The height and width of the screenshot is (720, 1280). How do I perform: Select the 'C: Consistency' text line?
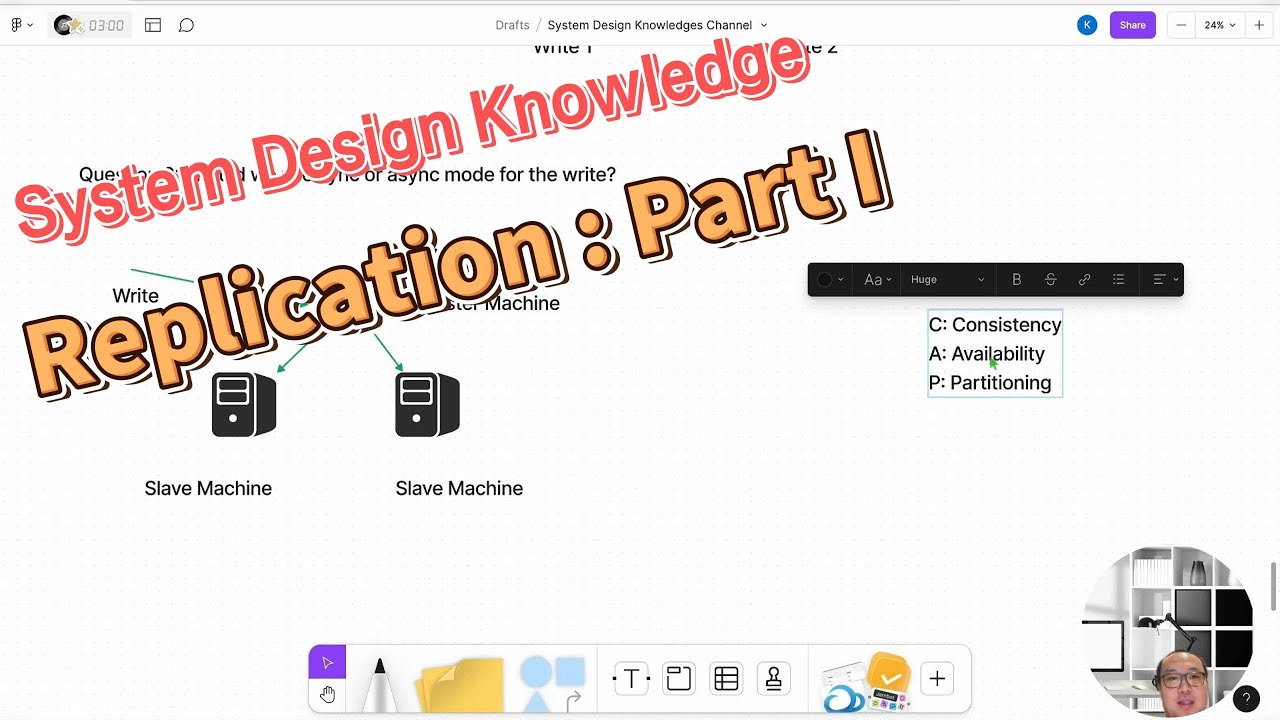click(995, 325)
